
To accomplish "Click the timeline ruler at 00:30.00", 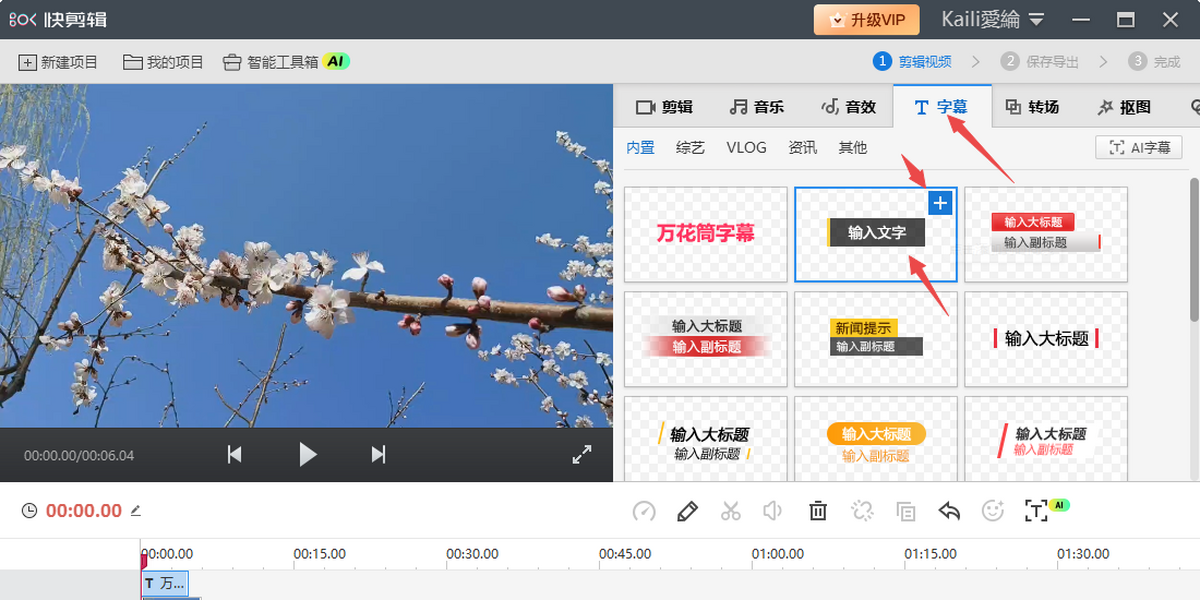I will click(x=472, y=554).
